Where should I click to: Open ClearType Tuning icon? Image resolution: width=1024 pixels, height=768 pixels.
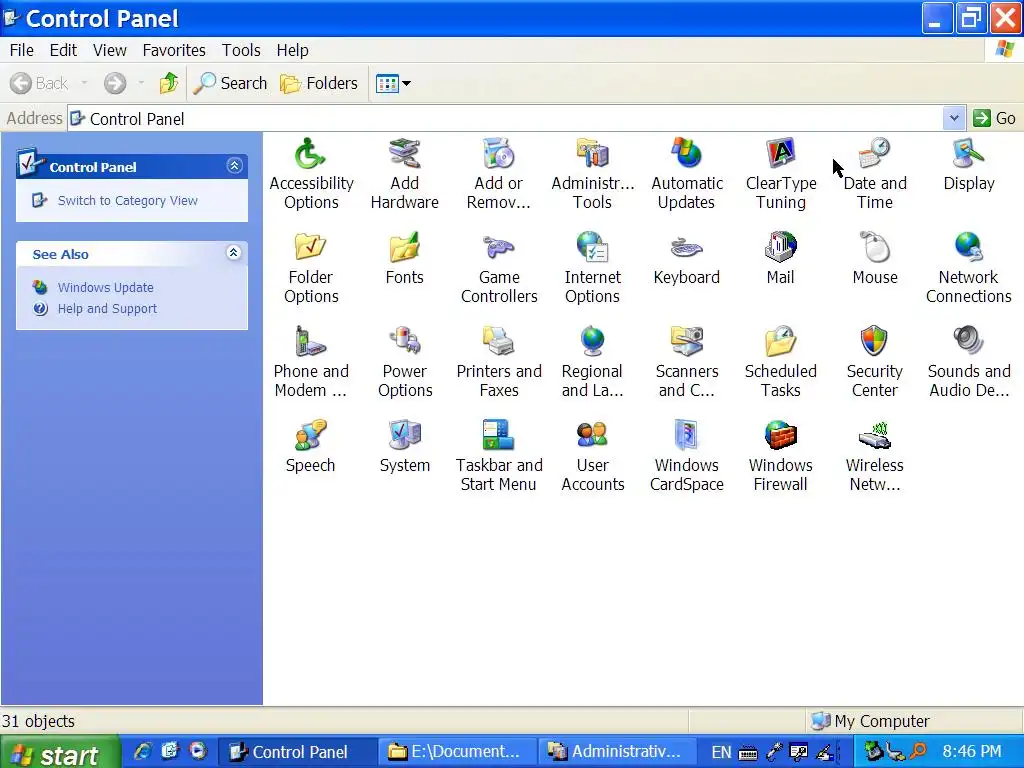780,154
